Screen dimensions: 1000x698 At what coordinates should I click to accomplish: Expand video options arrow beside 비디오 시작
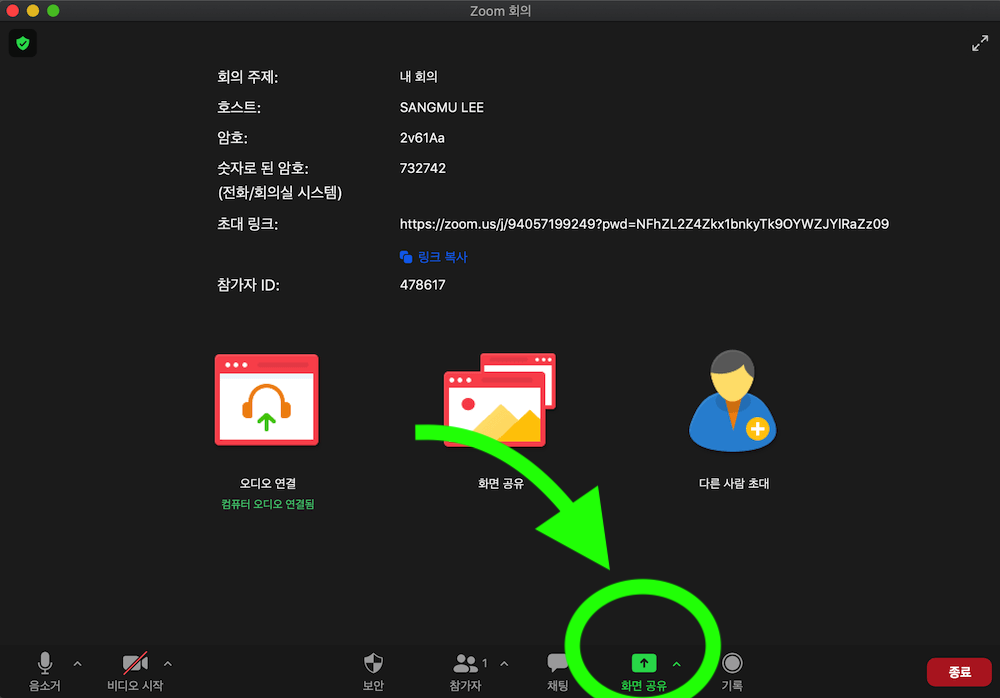168,664
